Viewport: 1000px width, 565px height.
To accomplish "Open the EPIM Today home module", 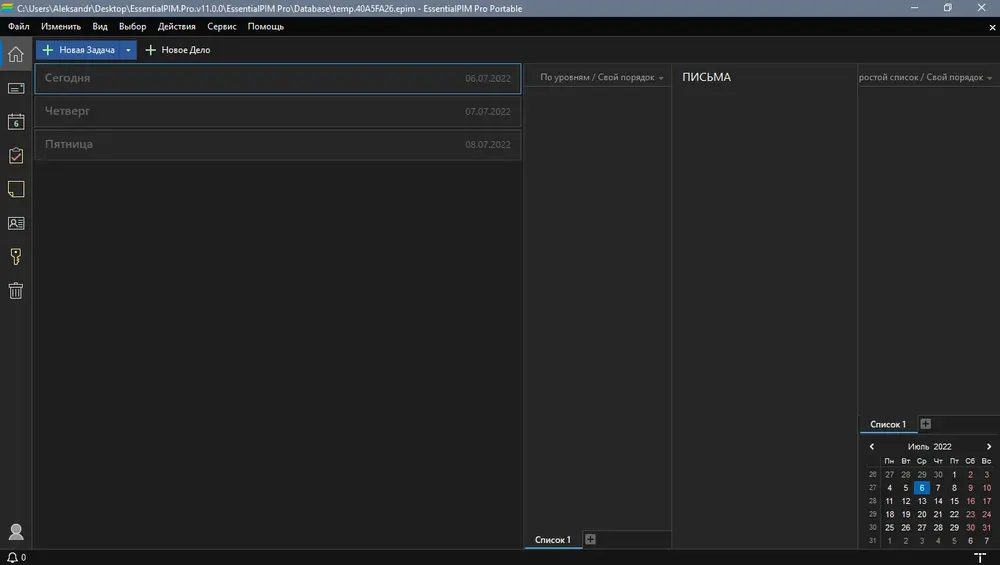I will (x=16, y=54).
